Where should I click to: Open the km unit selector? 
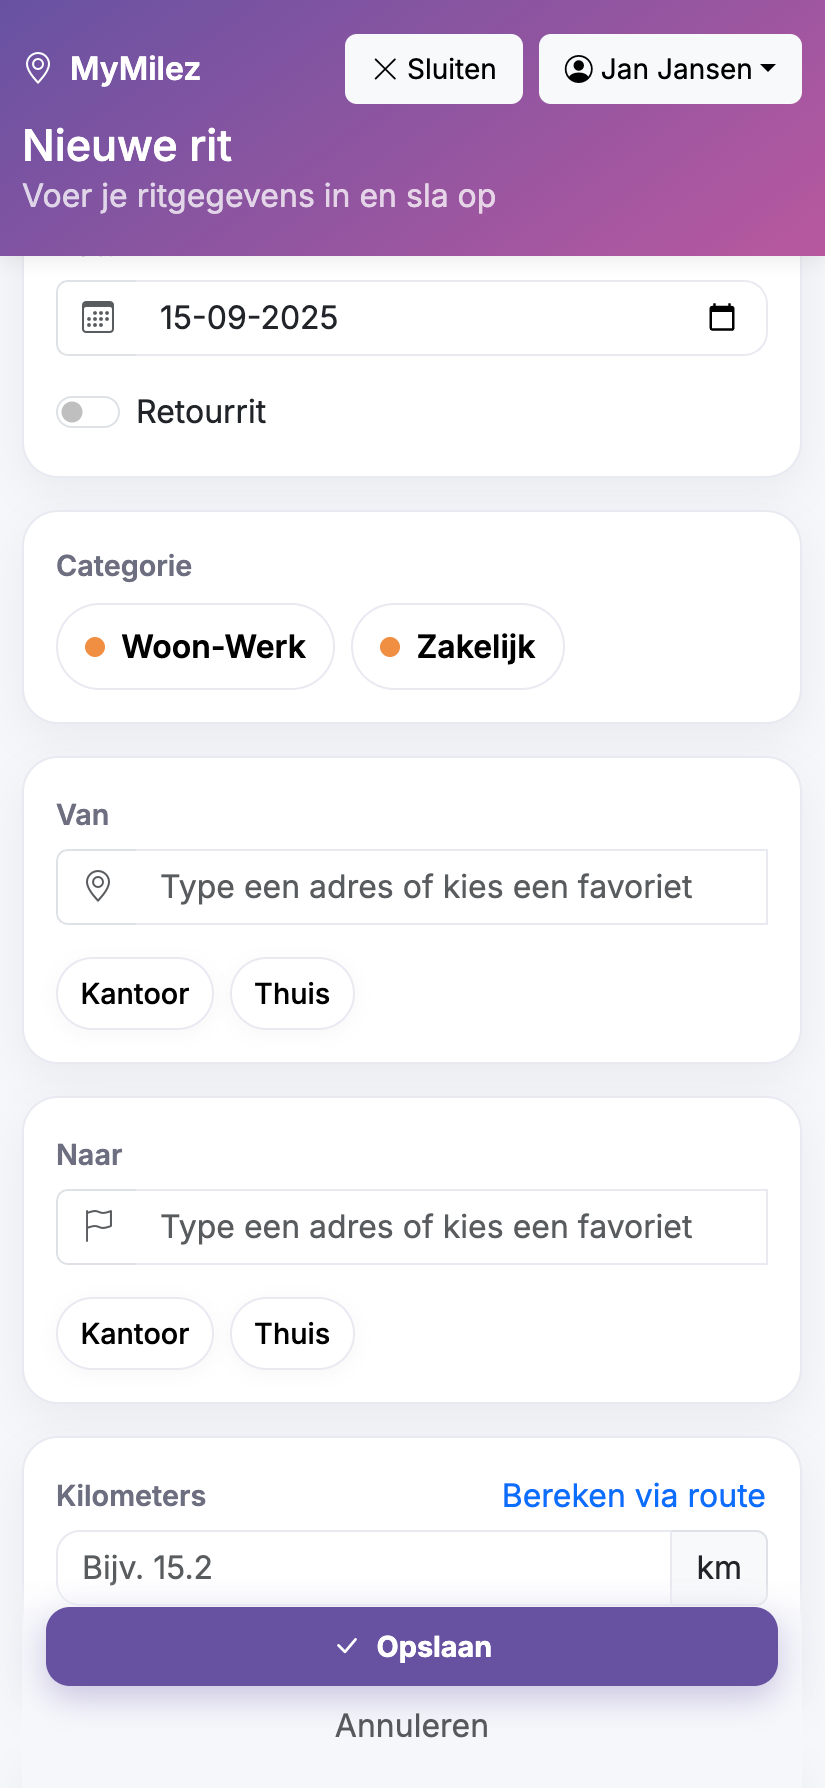click(719, 1567)
